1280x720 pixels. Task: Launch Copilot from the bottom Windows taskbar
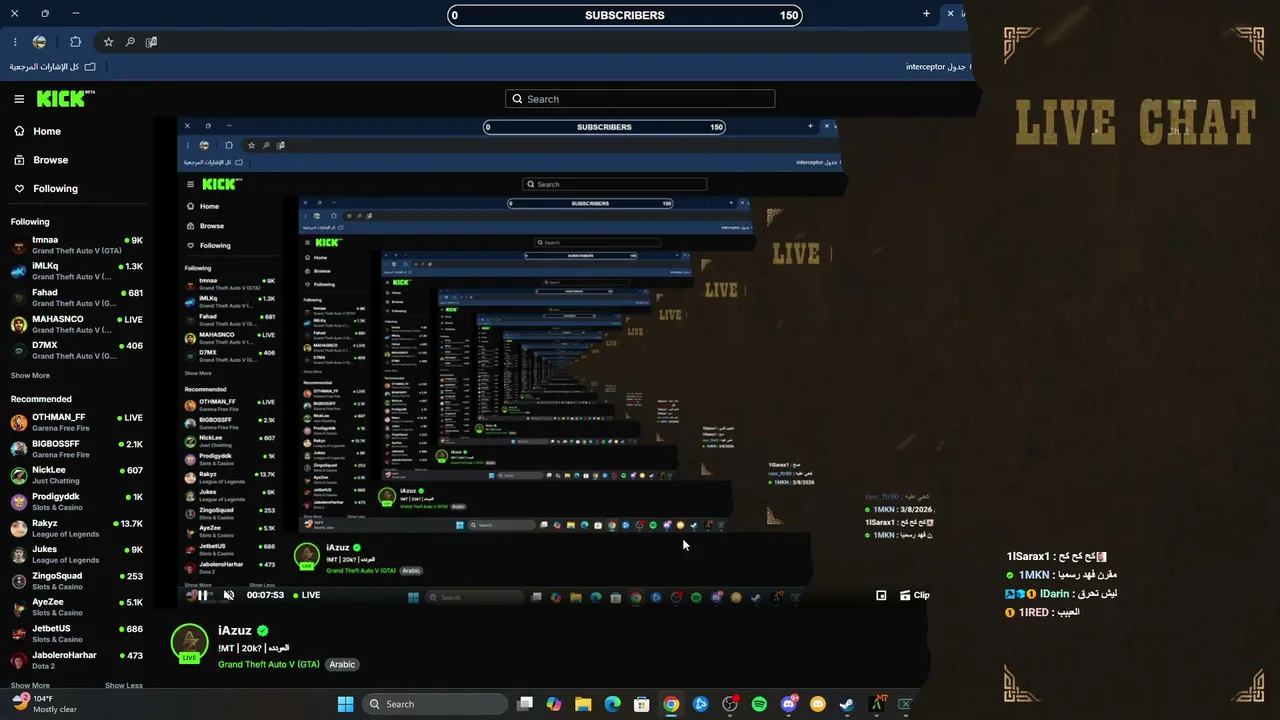[x=554, y=704]
